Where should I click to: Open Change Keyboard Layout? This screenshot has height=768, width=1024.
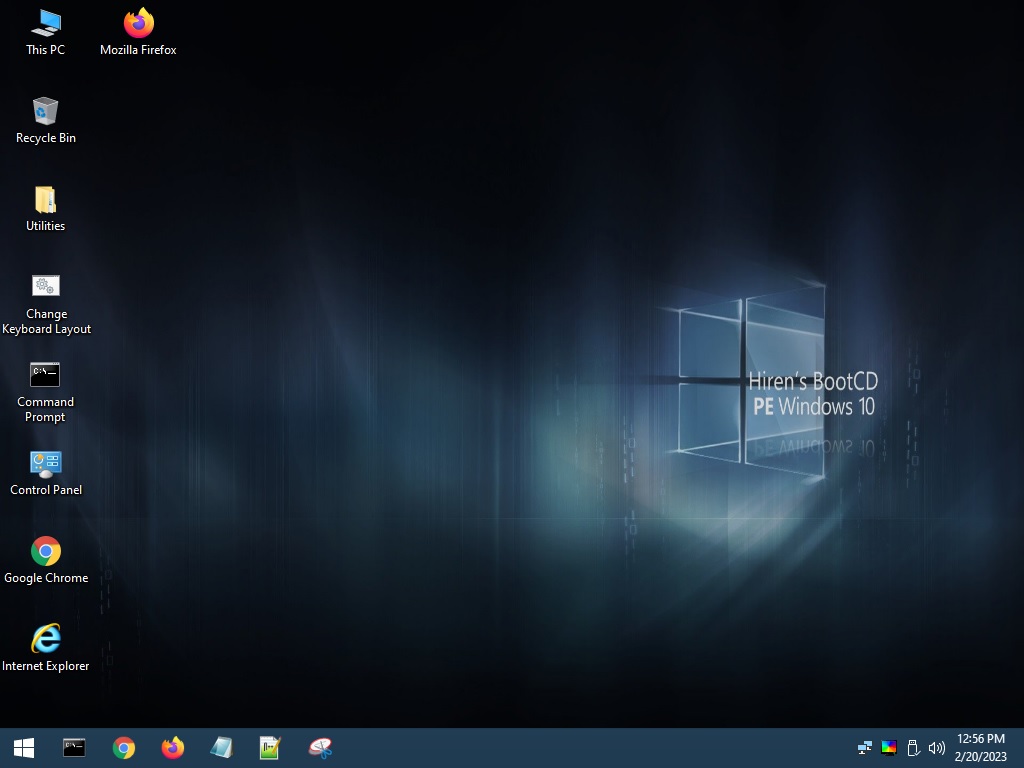46,287
